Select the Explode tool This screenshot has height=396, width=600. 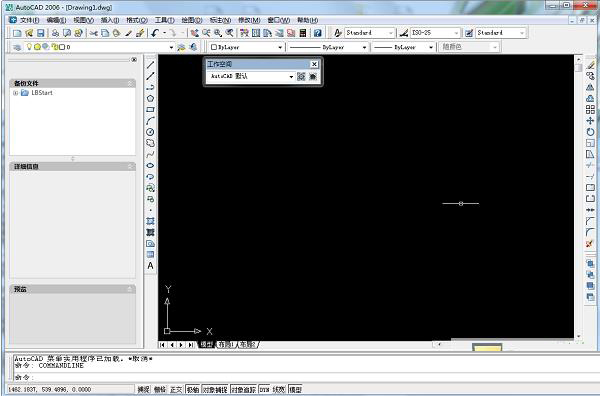pyautogui.click(x=590, y=243)
